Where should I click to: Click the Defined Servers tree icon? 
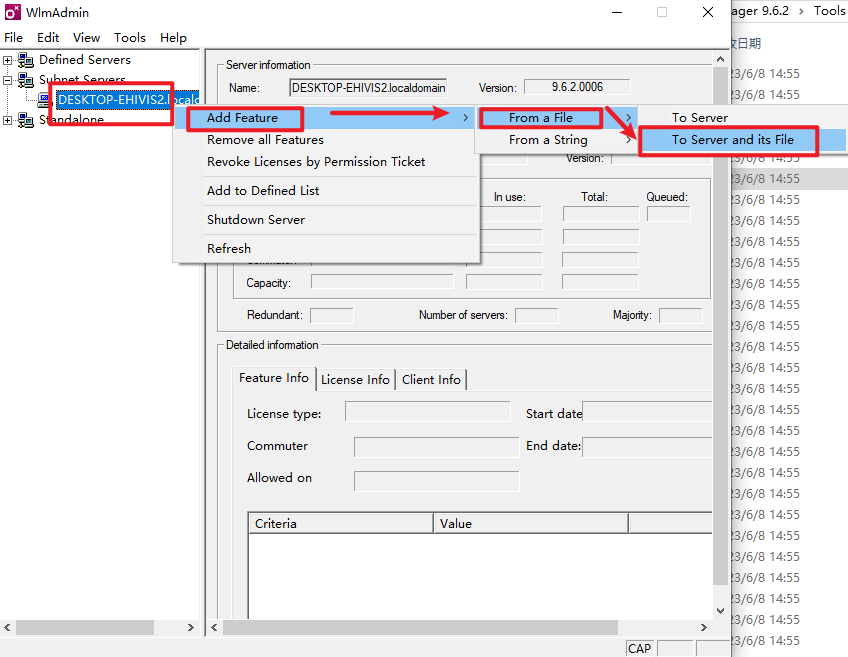[x=25, y=60]
